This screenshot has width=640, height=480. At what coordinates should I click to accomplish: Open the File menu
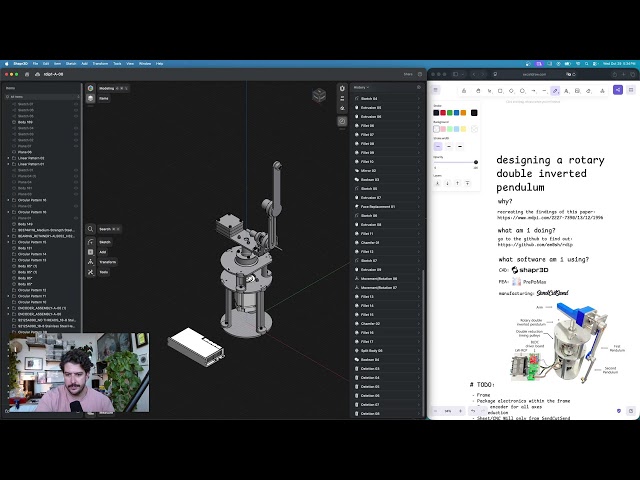pyautogui.click(x=36, y=64)
